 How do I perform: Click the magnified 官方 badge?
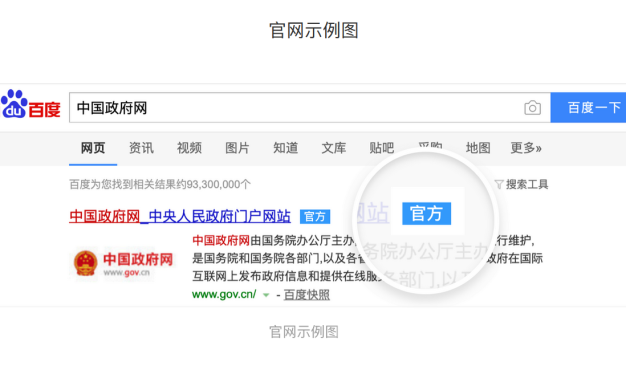pyautogui.click(x=426, y=214)
